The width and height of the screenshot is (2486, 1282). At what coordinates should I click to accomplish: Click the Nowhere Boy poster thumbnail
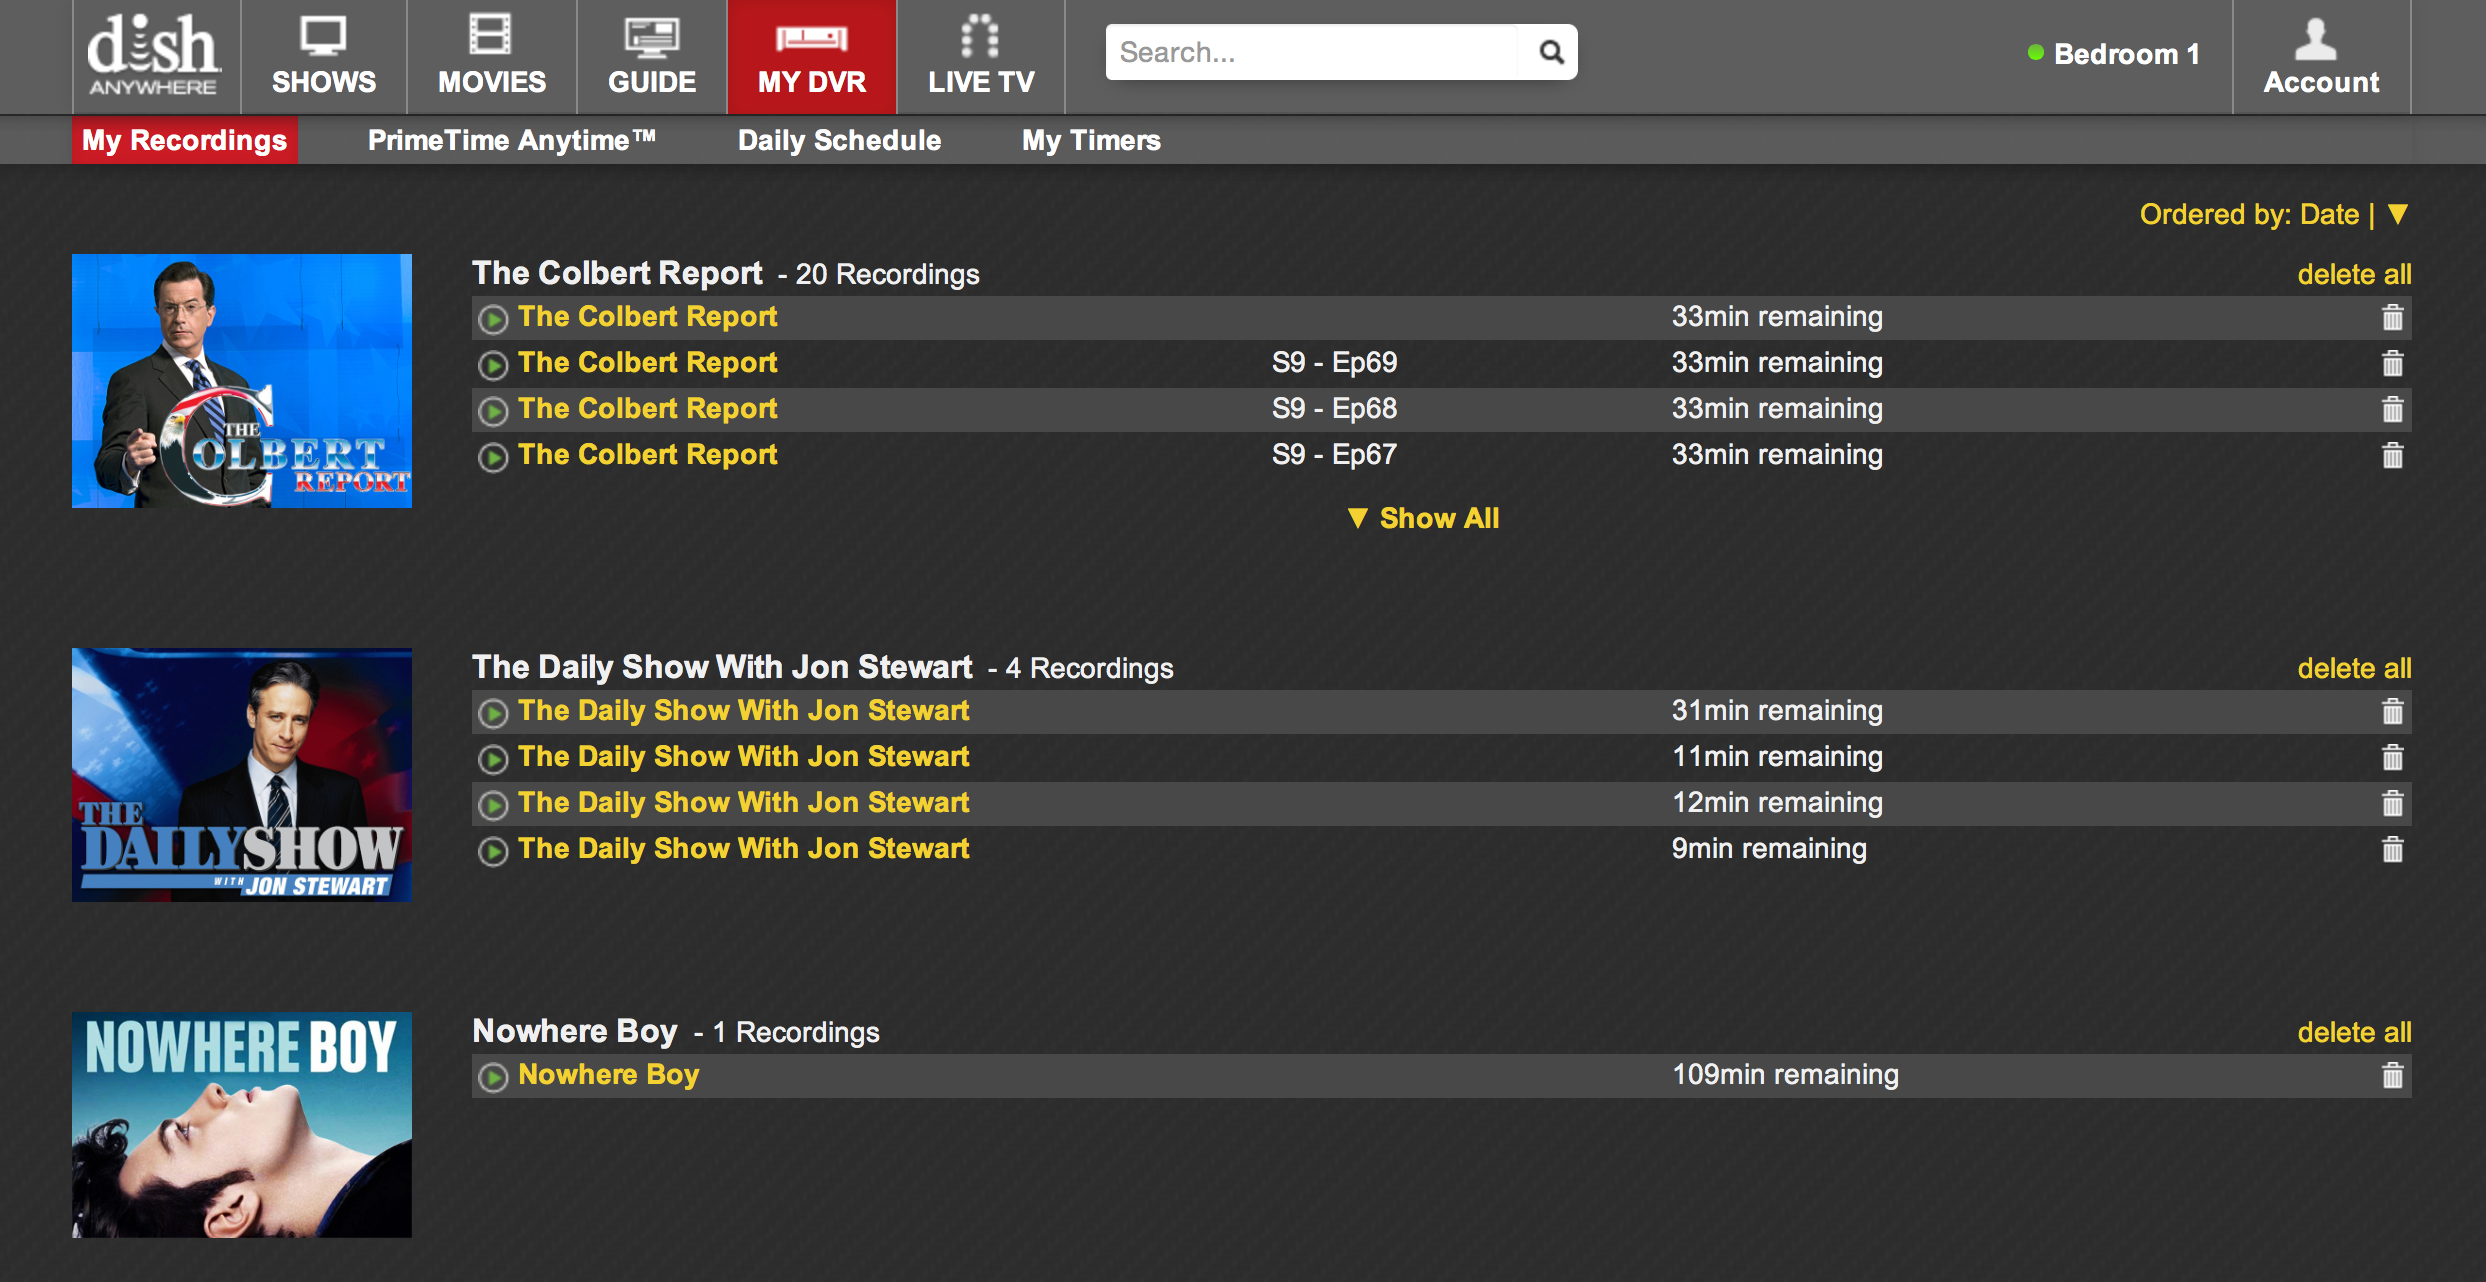click(242, 1124)
